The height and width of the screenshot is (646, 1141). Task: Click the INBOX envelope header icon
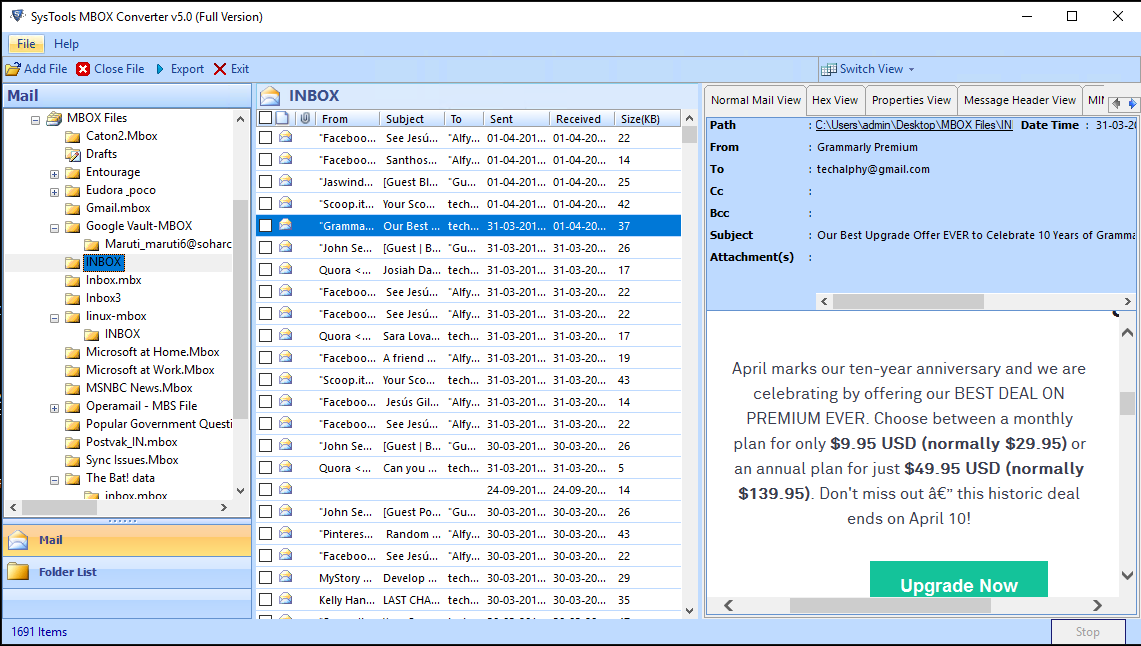pyautogui.click(x=271, y=95)
